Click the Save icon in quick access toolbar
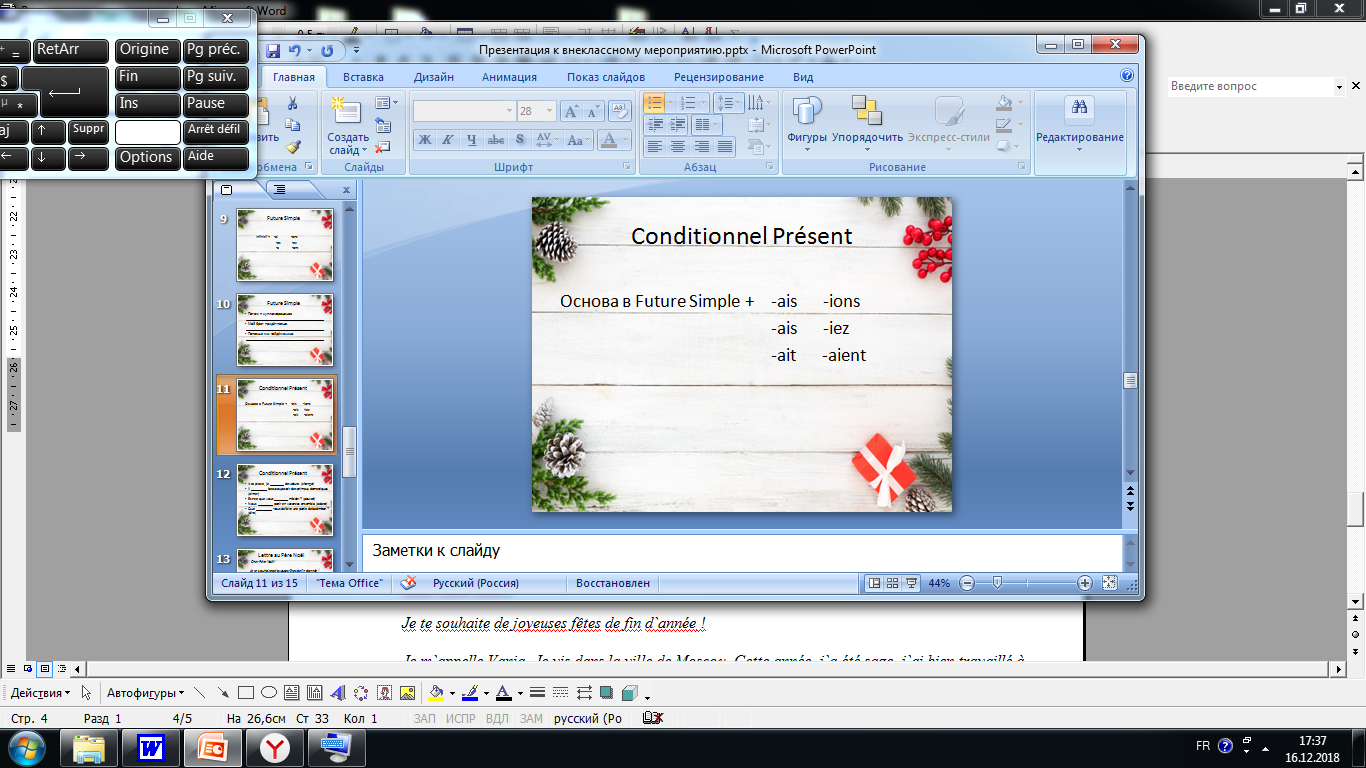Image resolution: width=1366 pixels, height=768 pixels. [x=272, y=50]
